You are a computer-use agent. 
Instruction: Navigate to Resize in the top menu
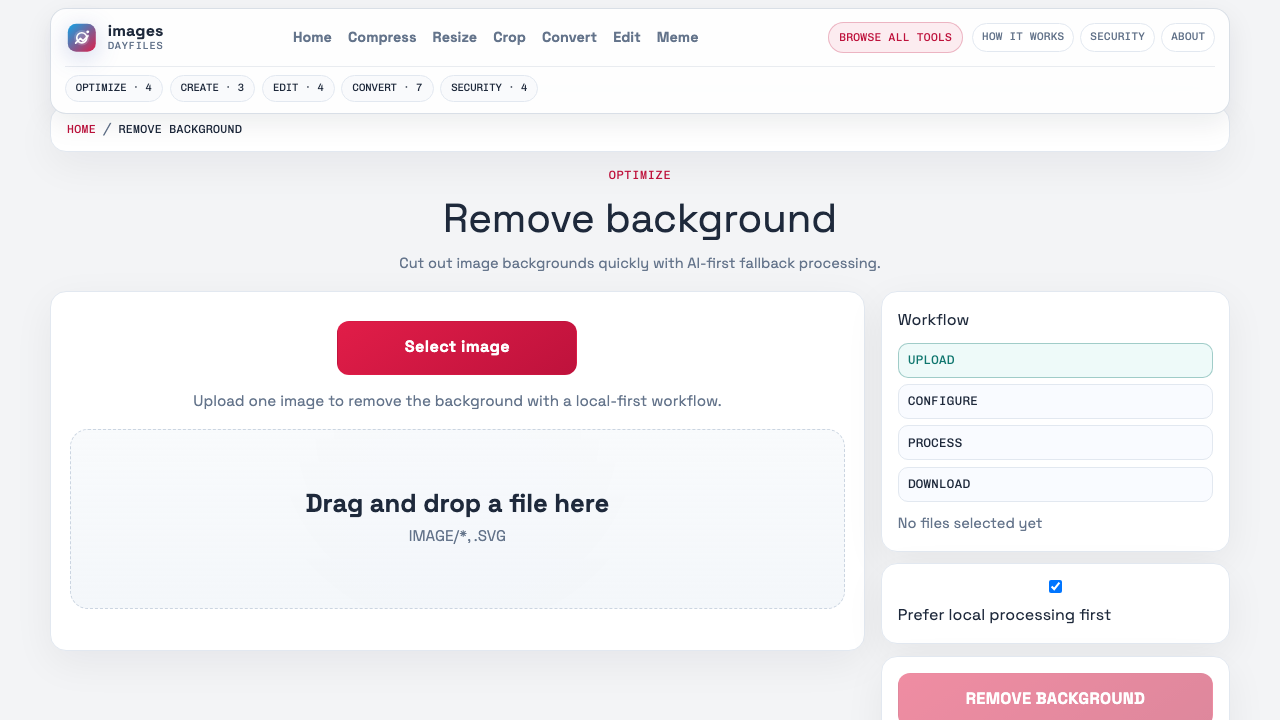coord(454,37)
